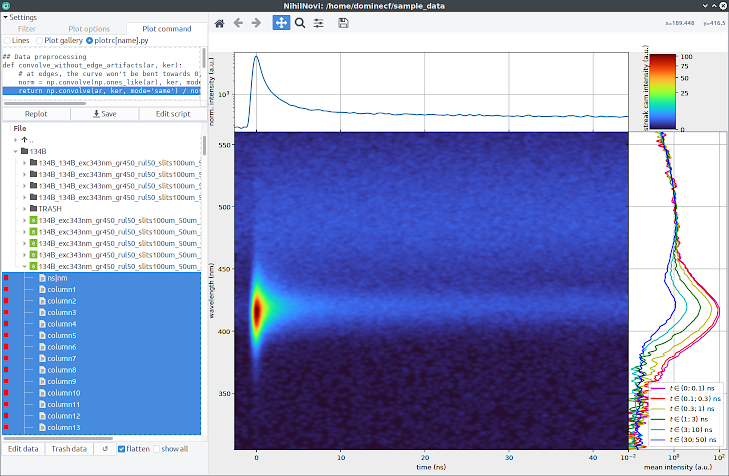This screenshot has height=476, width=729.
Task: Collapse the 134B folder
Action: pos(15,152)
